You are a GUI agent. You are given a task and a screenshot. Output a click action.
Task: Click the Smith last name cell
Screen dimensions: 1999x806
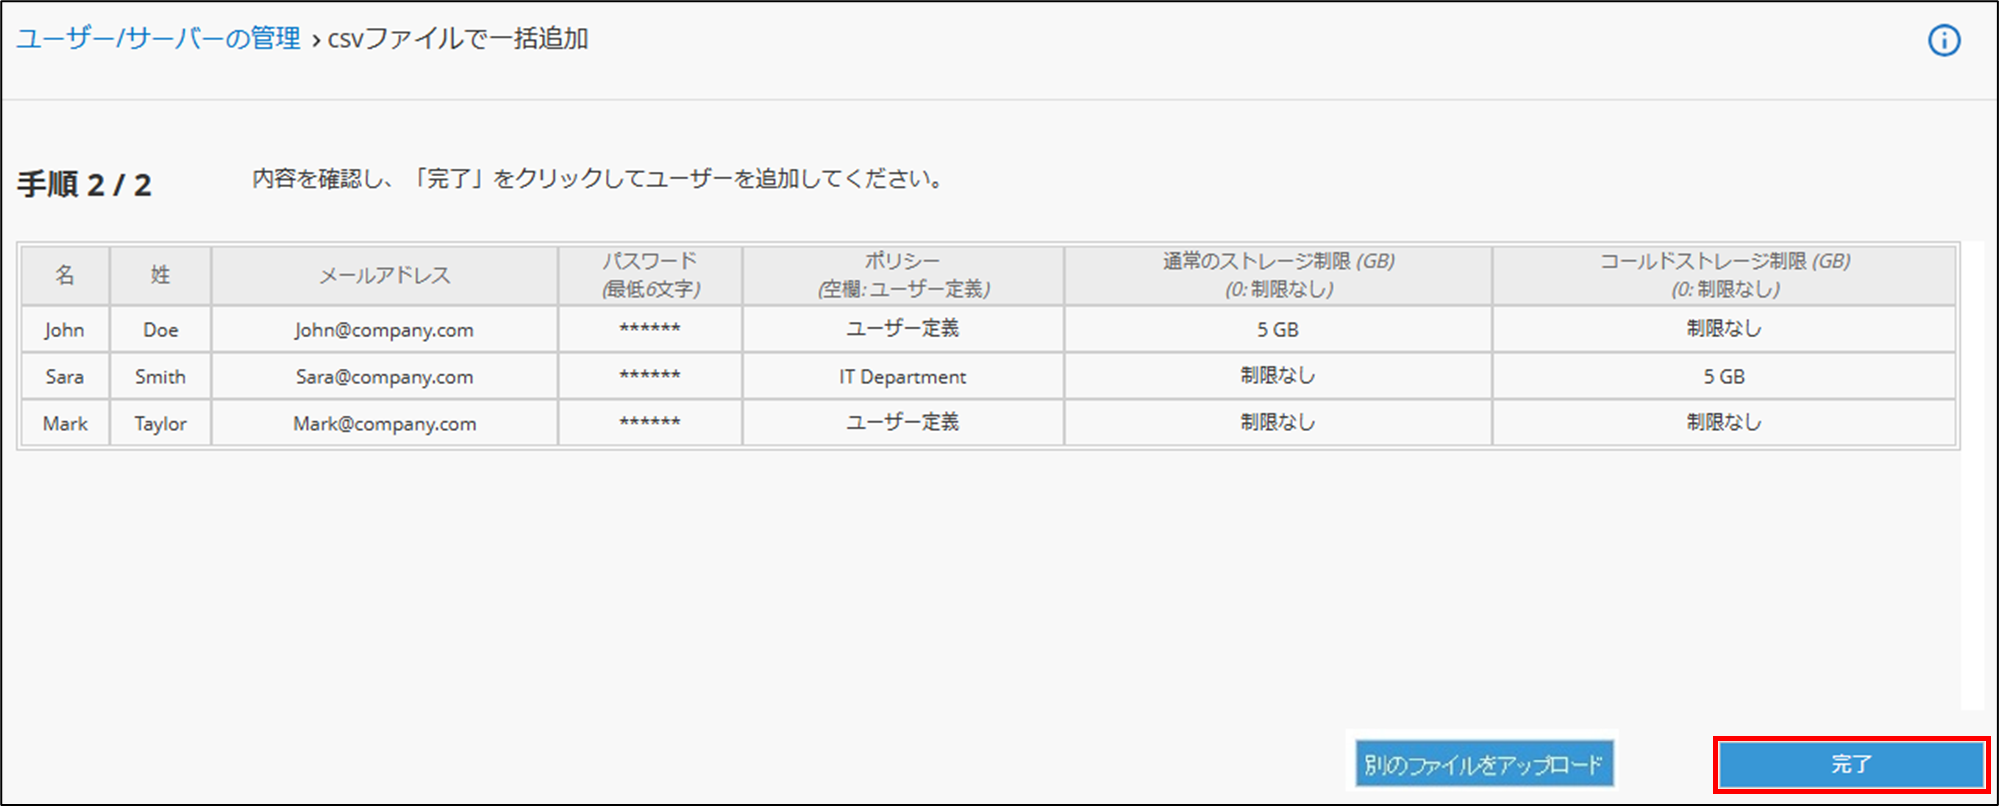[160, 376]
